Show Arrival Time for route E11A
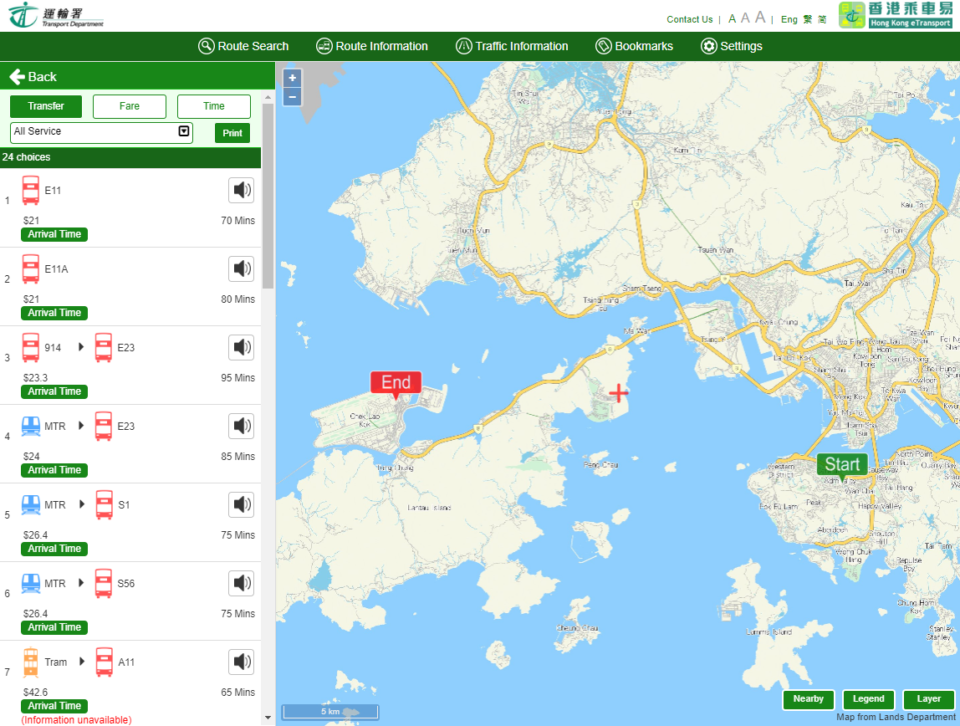 (x=55, y=313)
